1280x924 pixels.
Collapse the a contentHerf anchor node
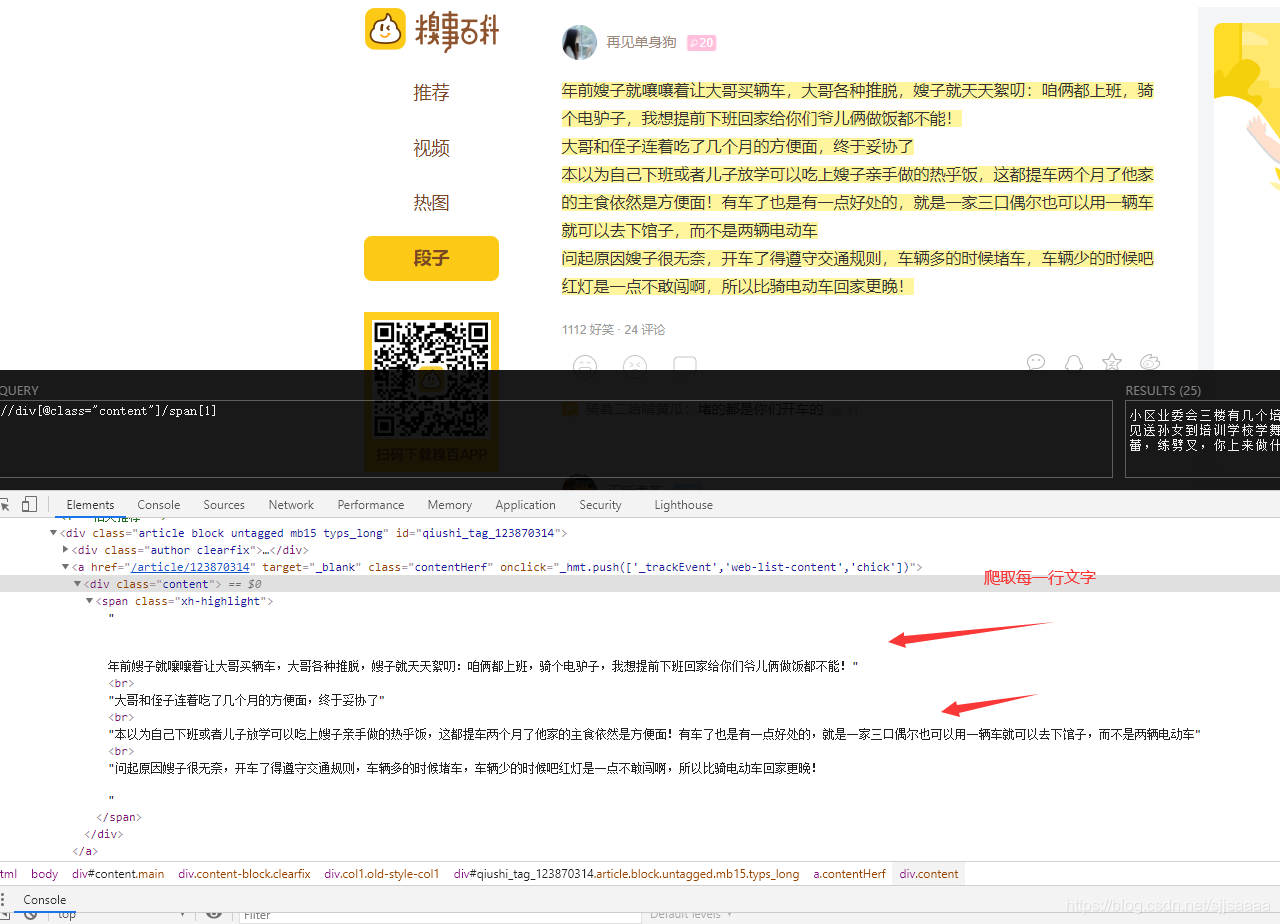coord(66,567)
